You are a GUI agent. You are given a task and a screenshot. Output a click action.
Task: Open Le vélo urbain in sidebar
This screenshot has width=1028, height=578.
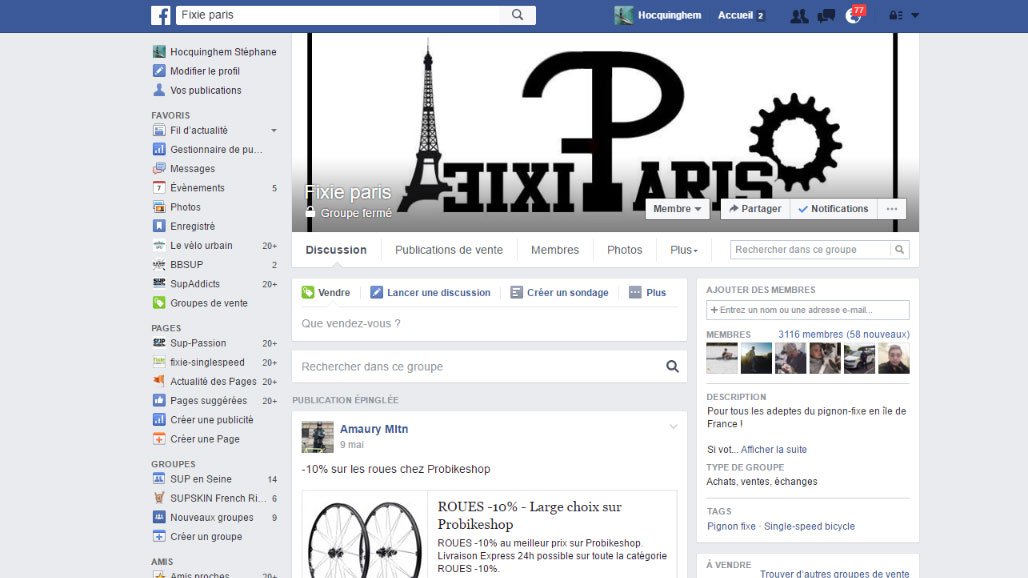coord(201,245)
